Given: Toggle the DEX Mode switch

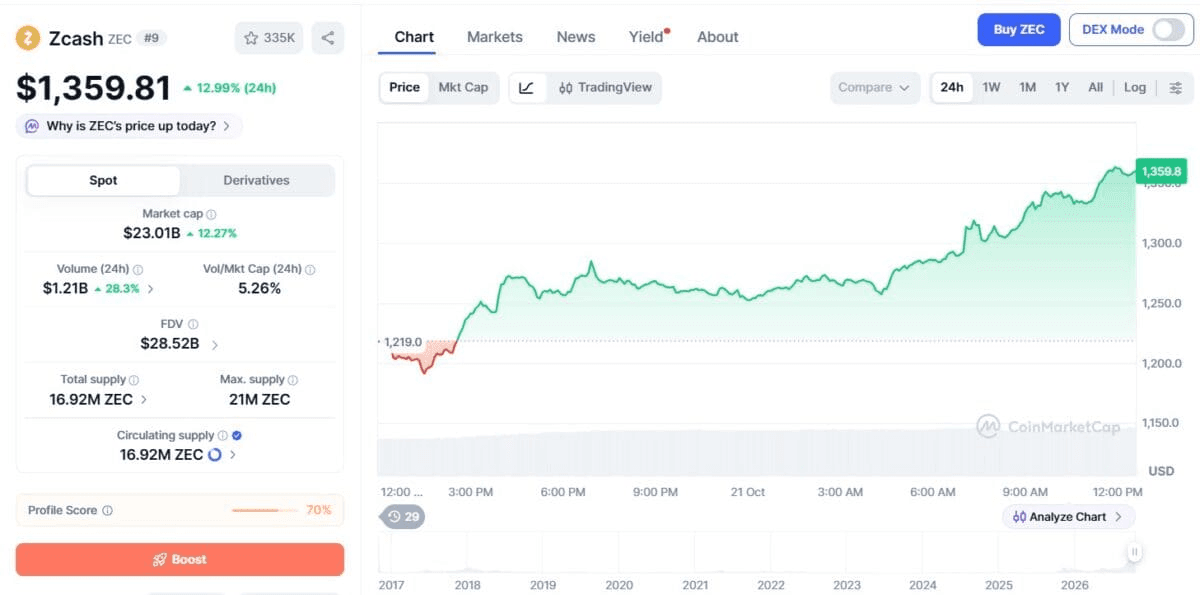Looking at the screenshot, I should click(1167, 30).
